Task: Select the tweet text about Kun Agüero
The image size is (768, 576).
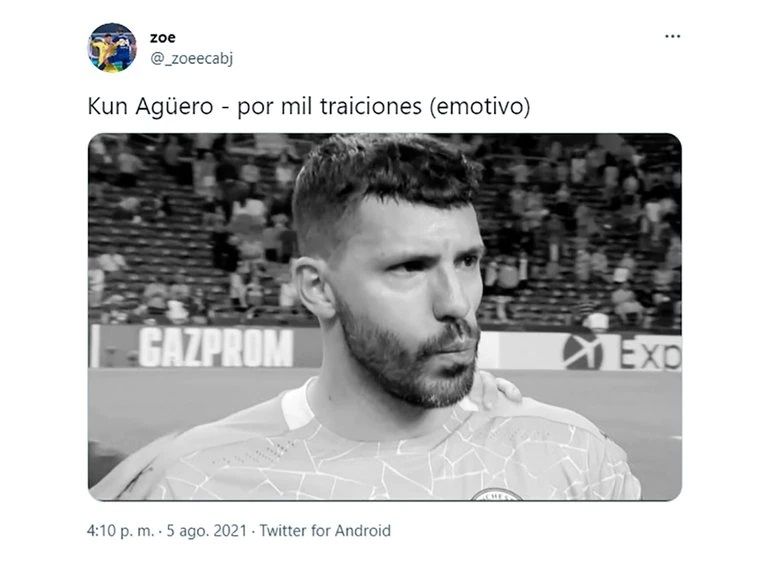Action: [x=309, y=106]
